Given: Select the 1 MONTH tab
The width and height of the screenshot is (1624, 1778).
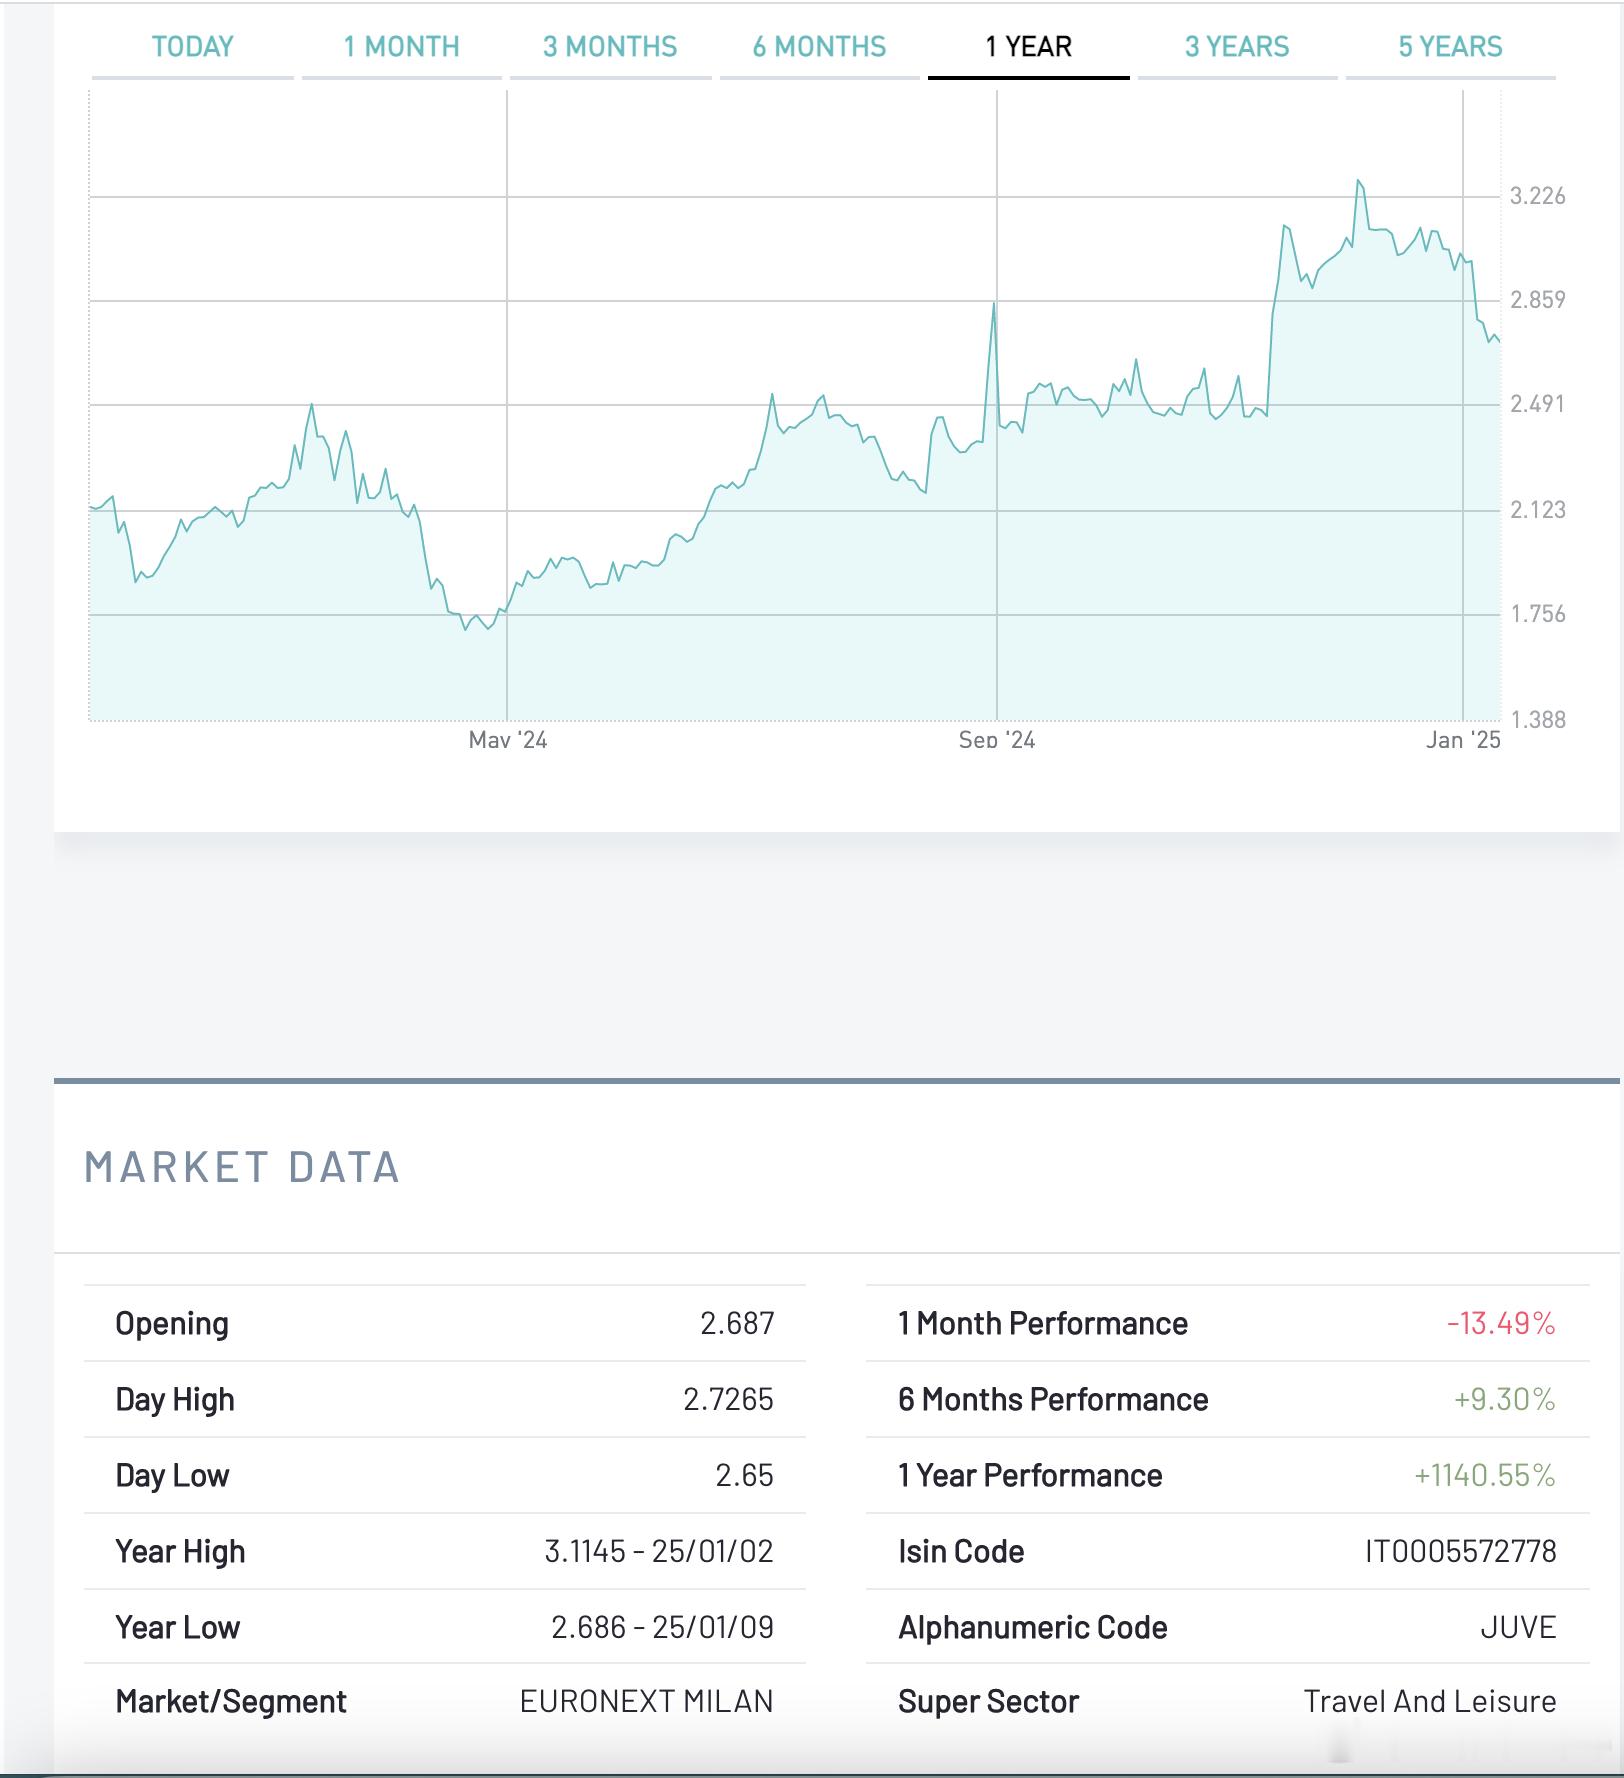Looking at the screenshot, I should (401, 47).
